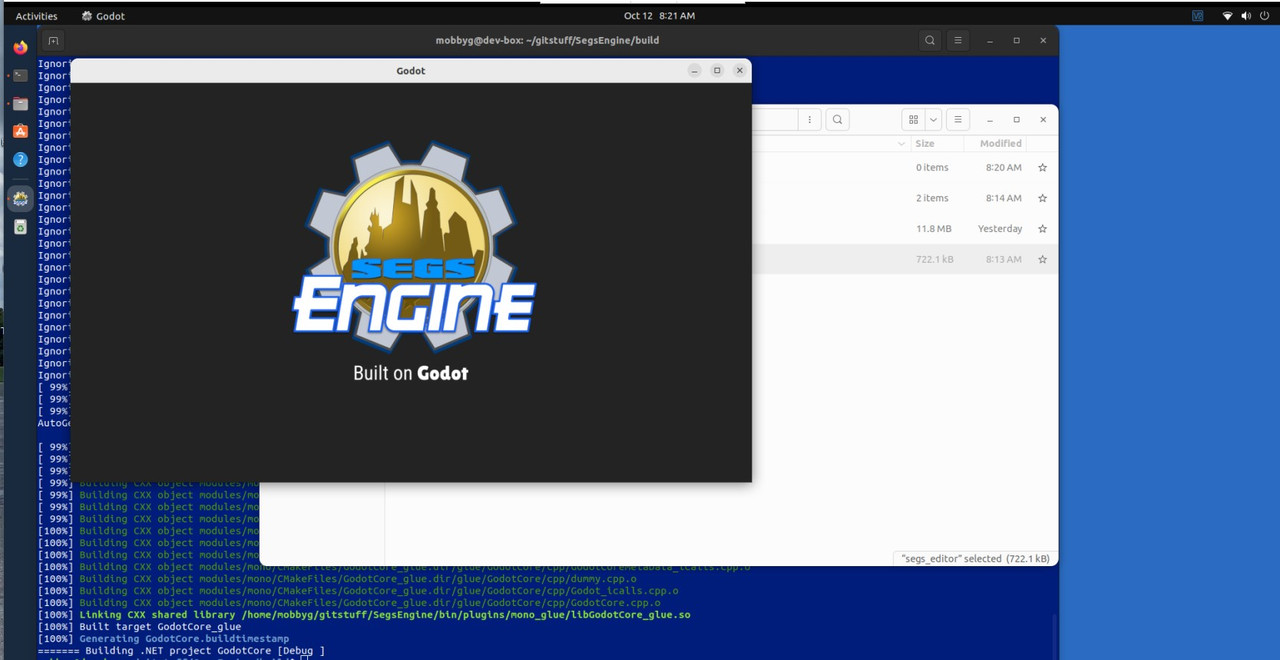Image resolution: width=1280 pixels, height=660 pixels.
Task: Click the Name column sort arrow
Action: (x=901, y=144)
